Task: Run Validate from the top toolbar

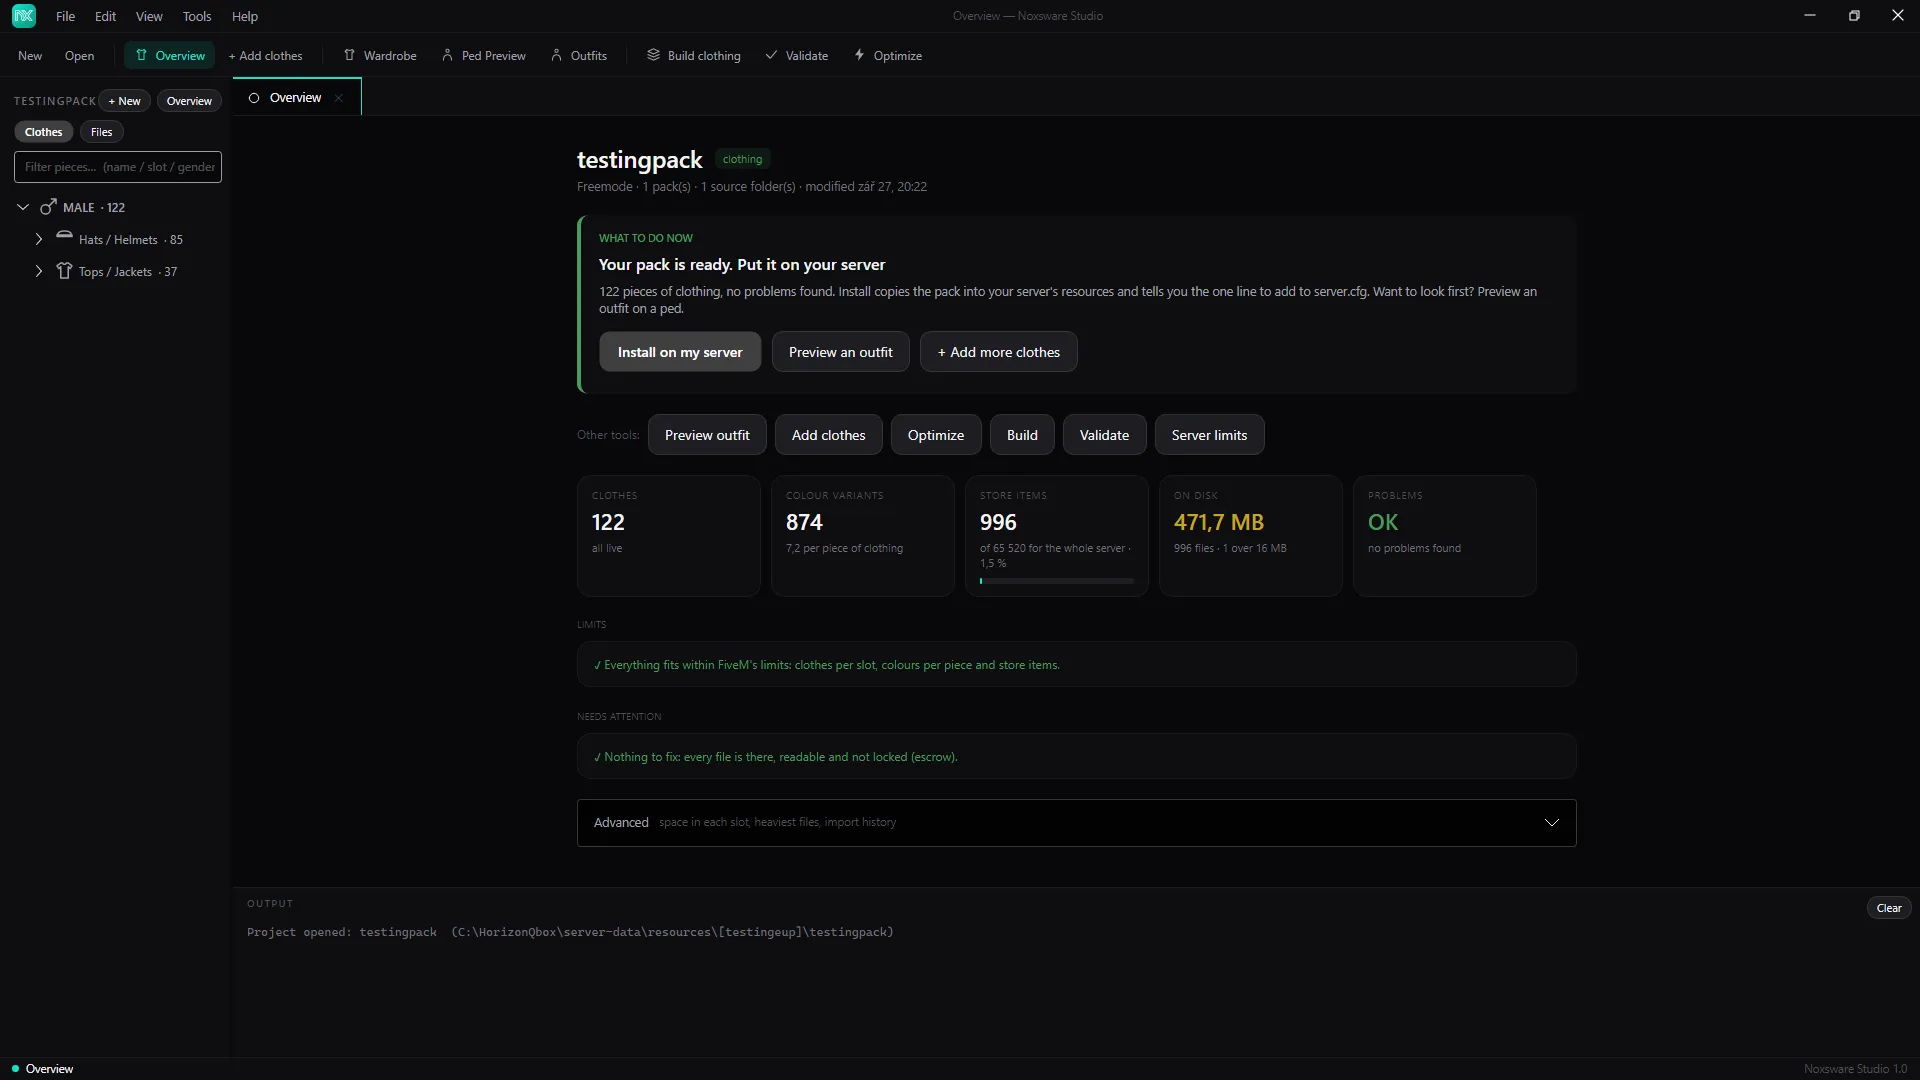Action: pyautogui.click(x=797, y=56)
